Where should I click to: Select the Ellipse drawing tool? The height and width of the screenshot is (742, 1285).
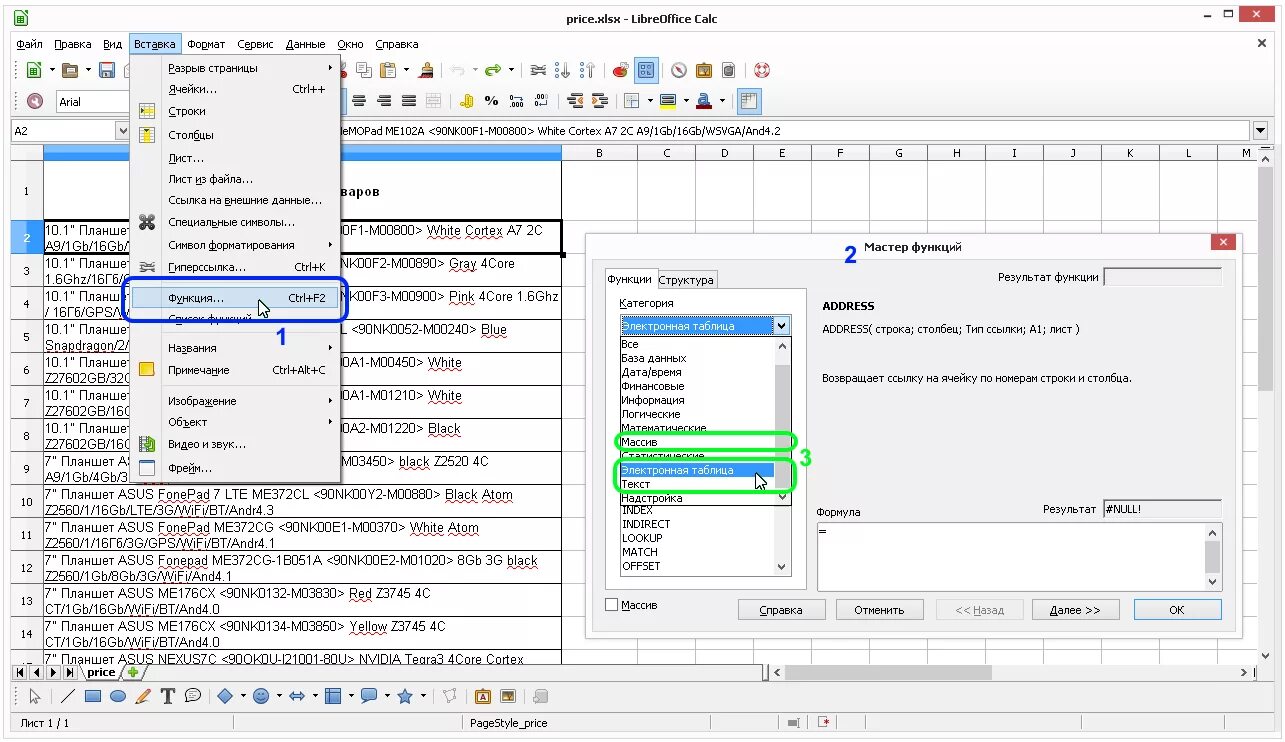pos(118,696)
